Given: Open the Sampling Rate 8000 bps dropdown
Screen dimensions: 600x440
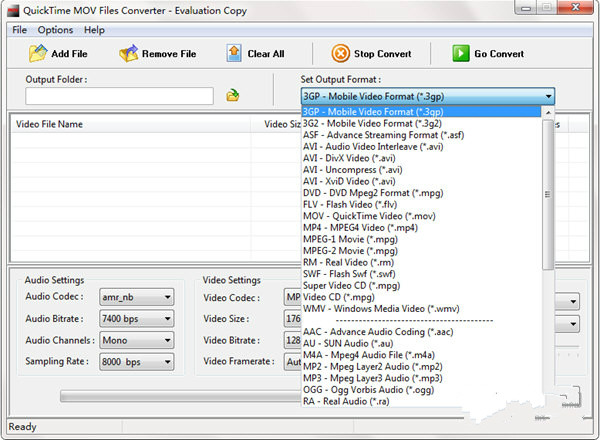Looking at the screenshot, I should click(x=137, y=362).
